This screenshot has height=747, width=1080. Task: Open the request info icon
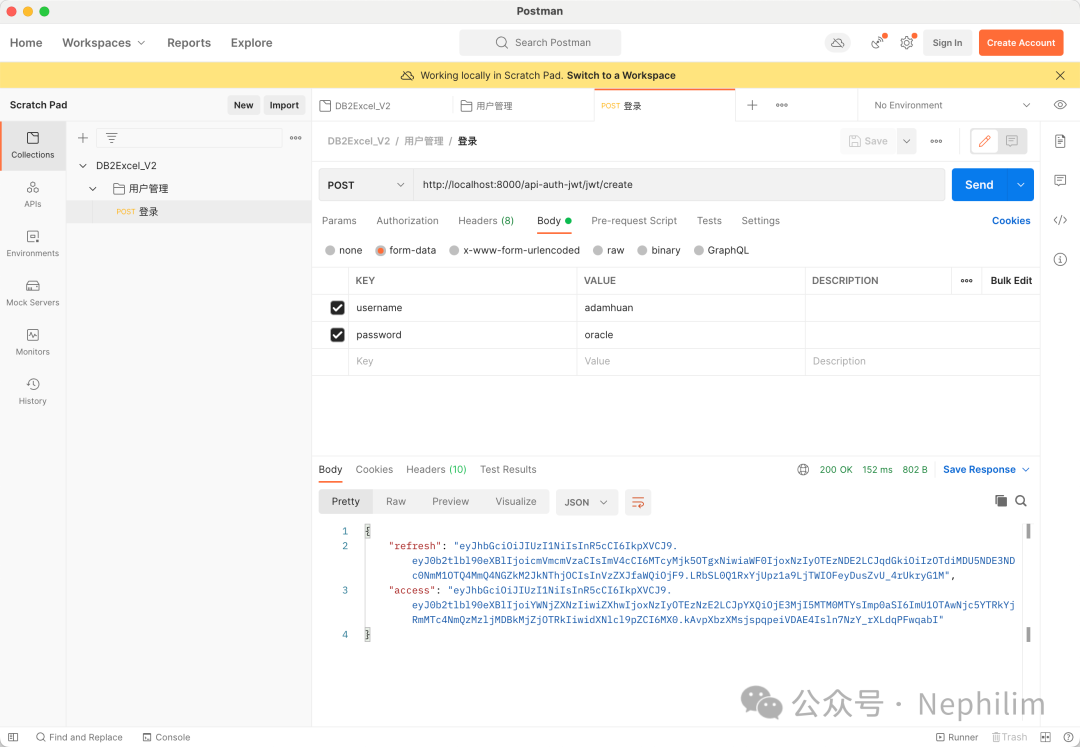coord(1060,260)
